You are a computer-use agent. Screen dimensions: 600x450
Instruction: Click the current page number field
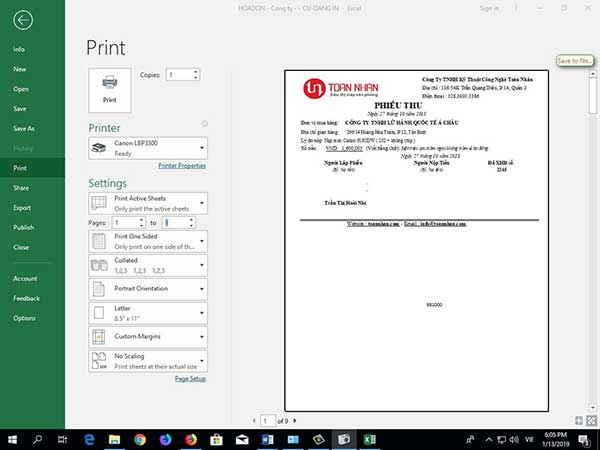pyautogui.click(x=268, y=421)
